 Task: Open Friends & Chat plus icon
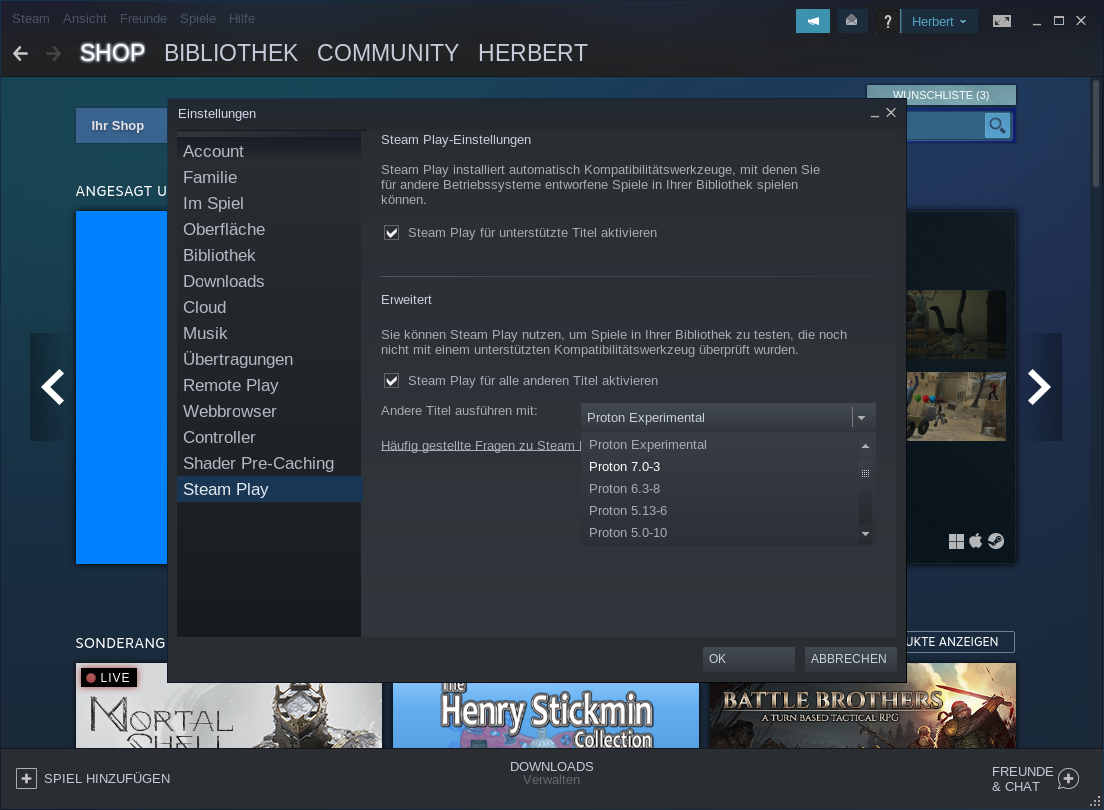point(1068,778)
